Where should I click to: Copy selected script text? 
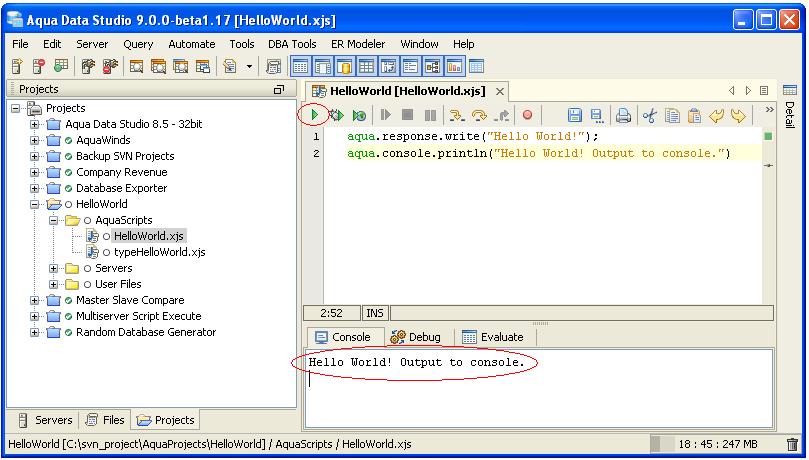[x=672, y=115]
